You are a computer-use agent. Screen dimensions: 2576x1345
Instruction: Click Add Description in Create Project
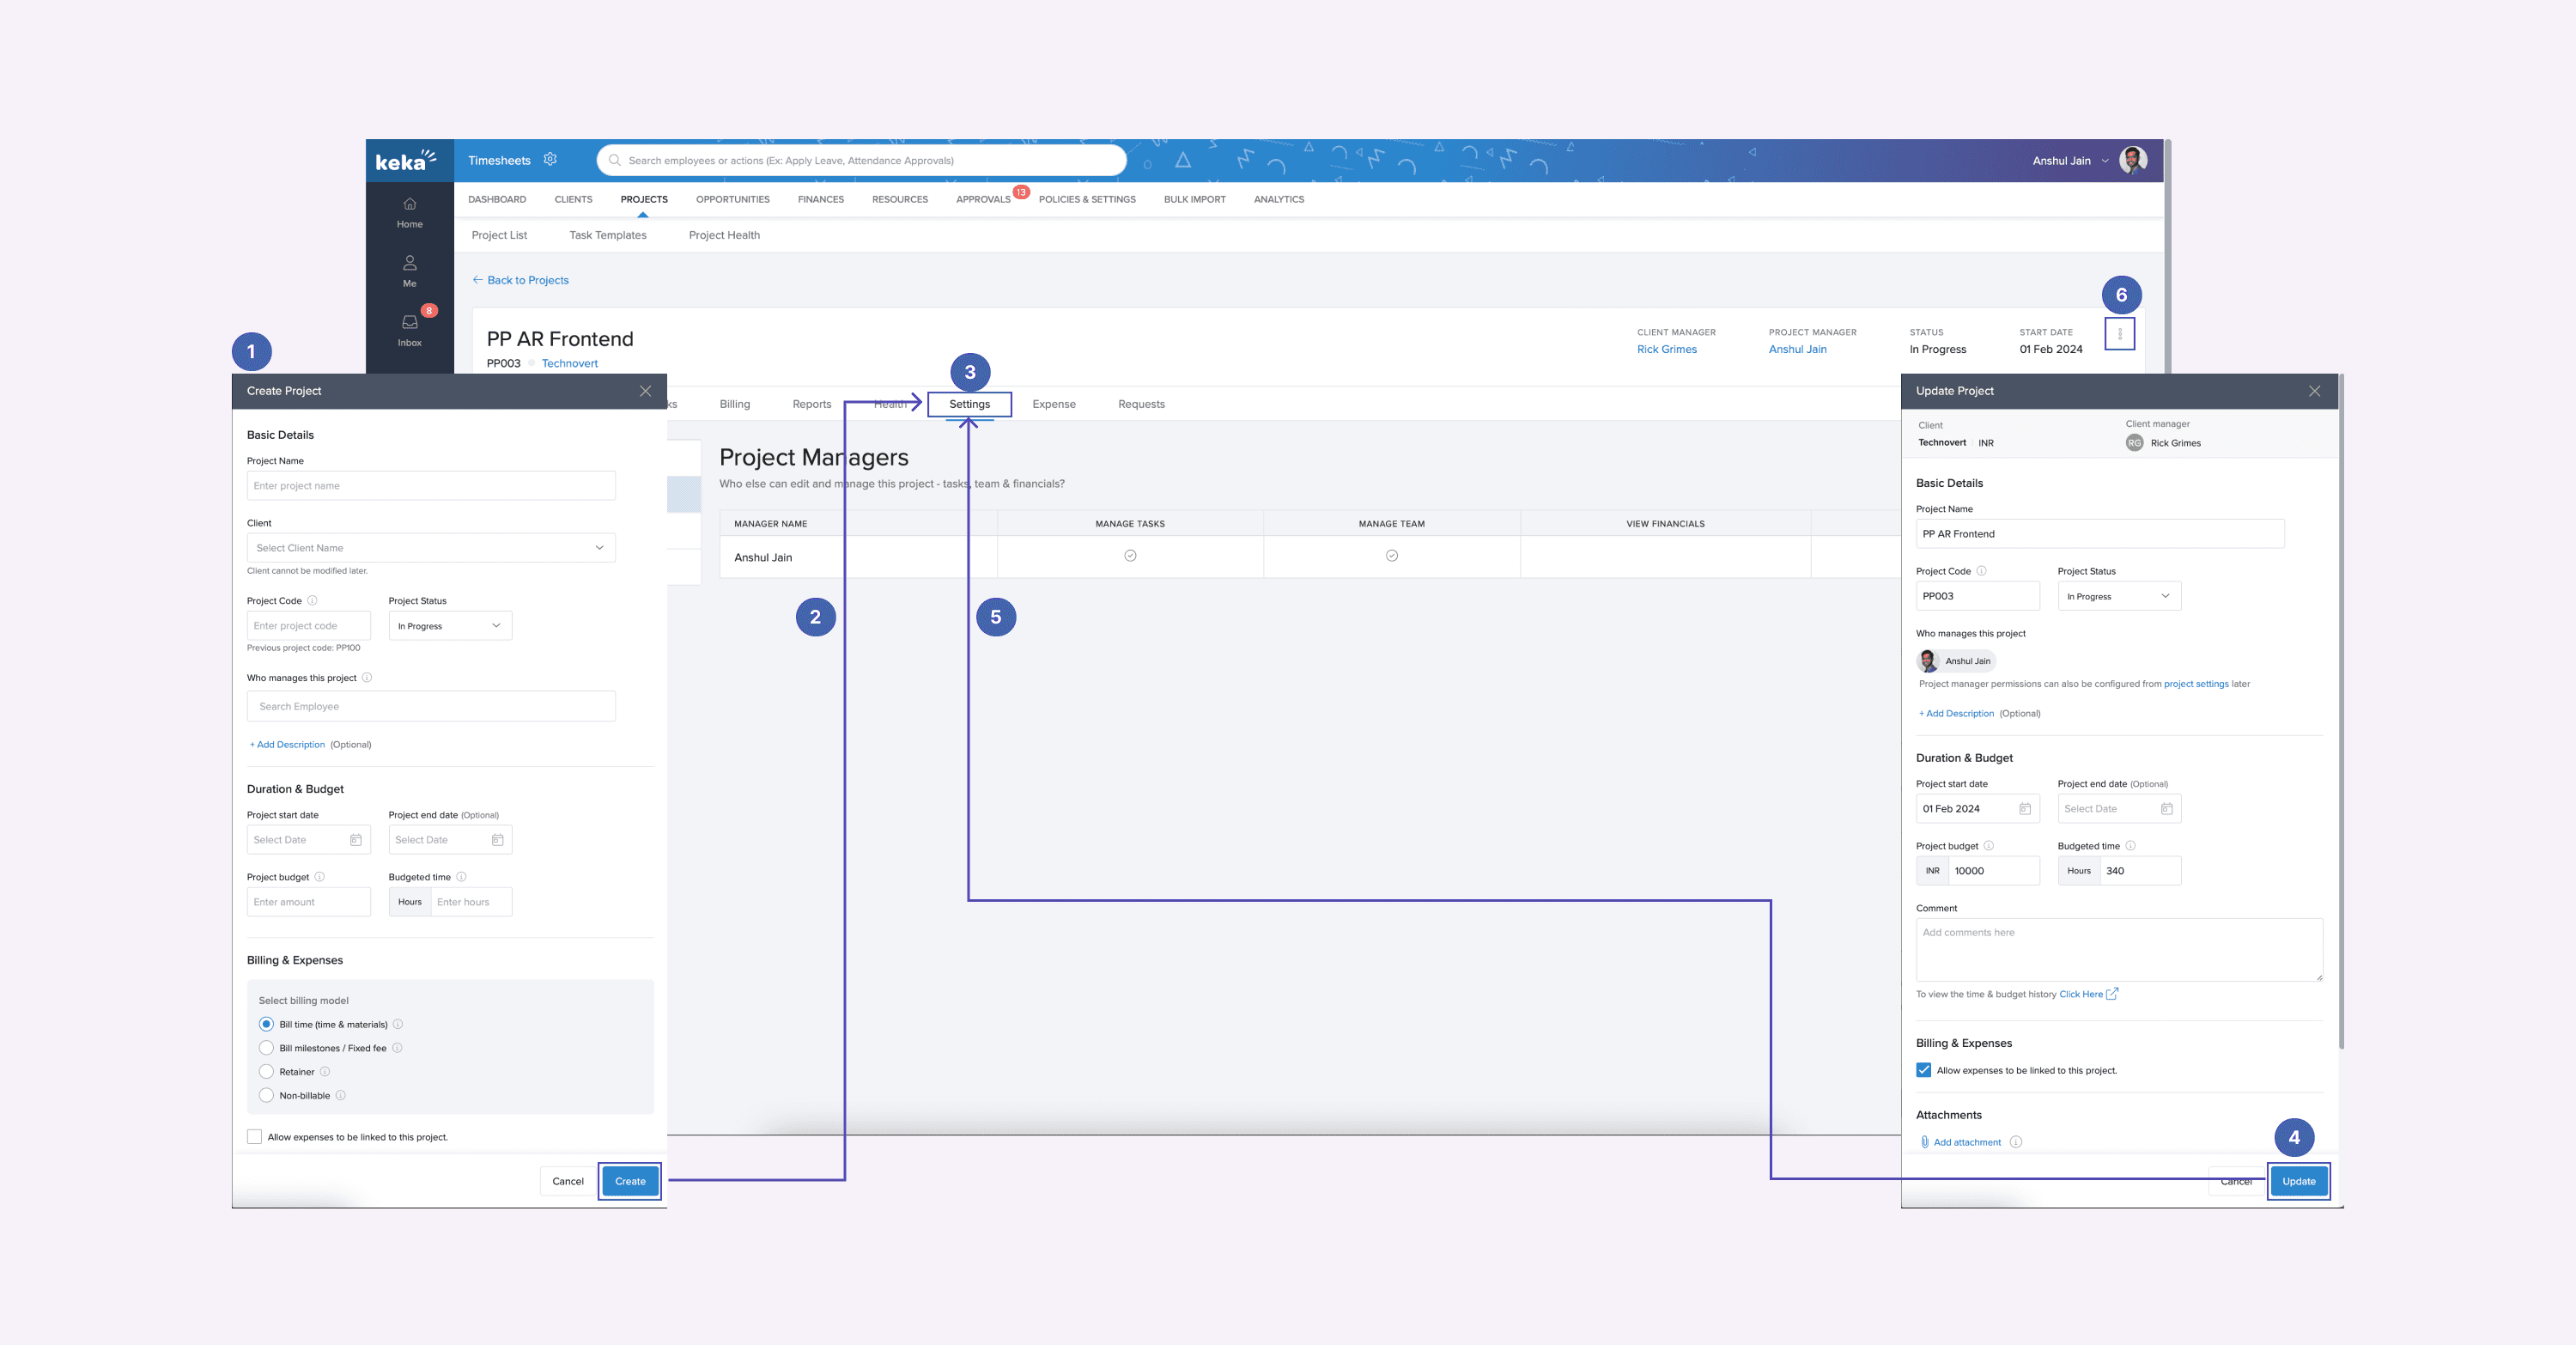[287, 745]
